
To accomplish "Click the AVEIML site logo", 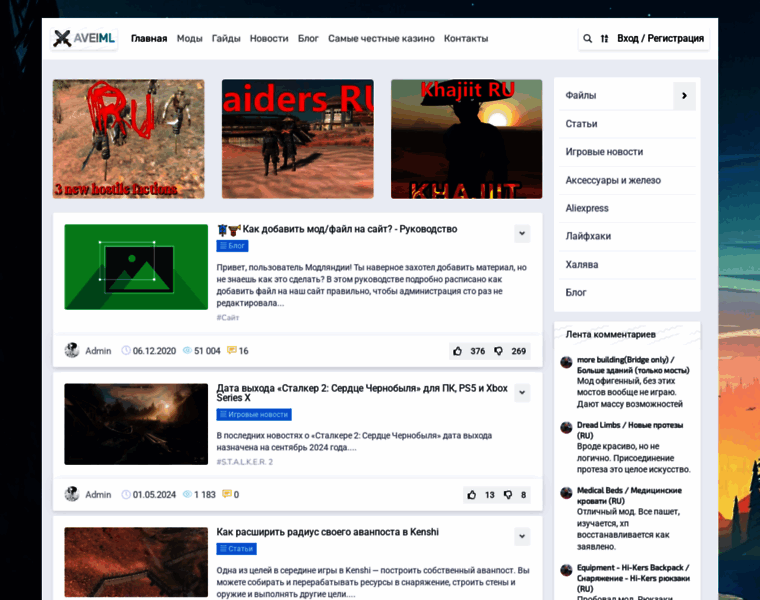I will point(84,39).
